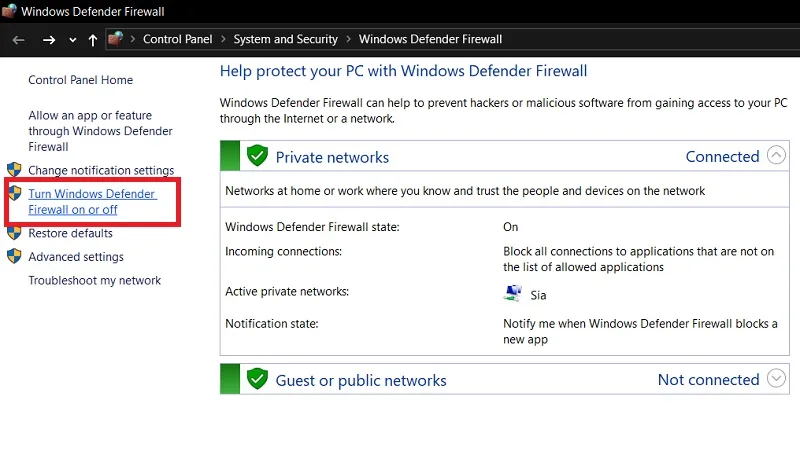The height and width of the screenshot is (455, 800).
Task: Click the Forward navigation arrow
Action: pos(49,40)
